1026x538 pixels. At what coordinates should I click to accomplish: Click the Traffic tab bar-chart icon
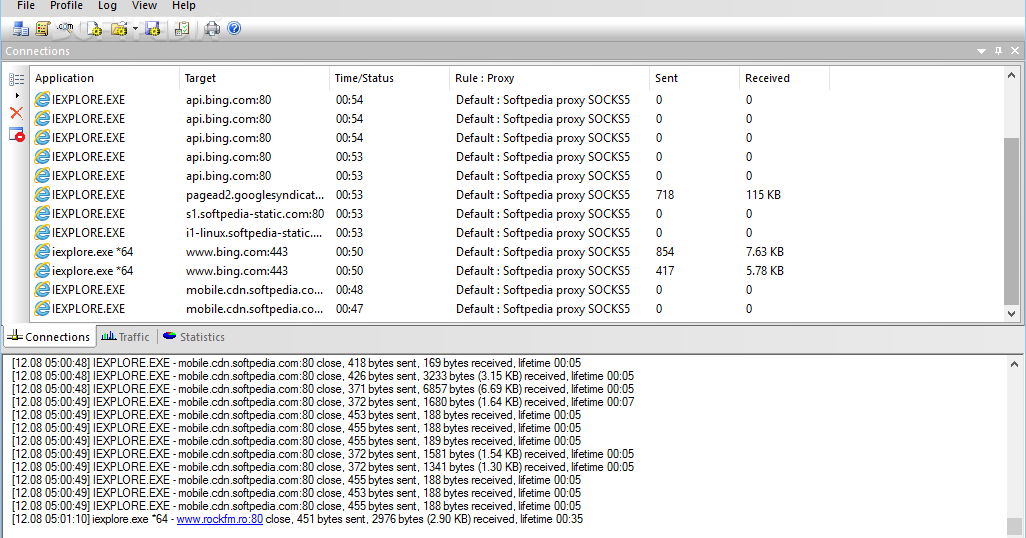click(x=109, y=336)
